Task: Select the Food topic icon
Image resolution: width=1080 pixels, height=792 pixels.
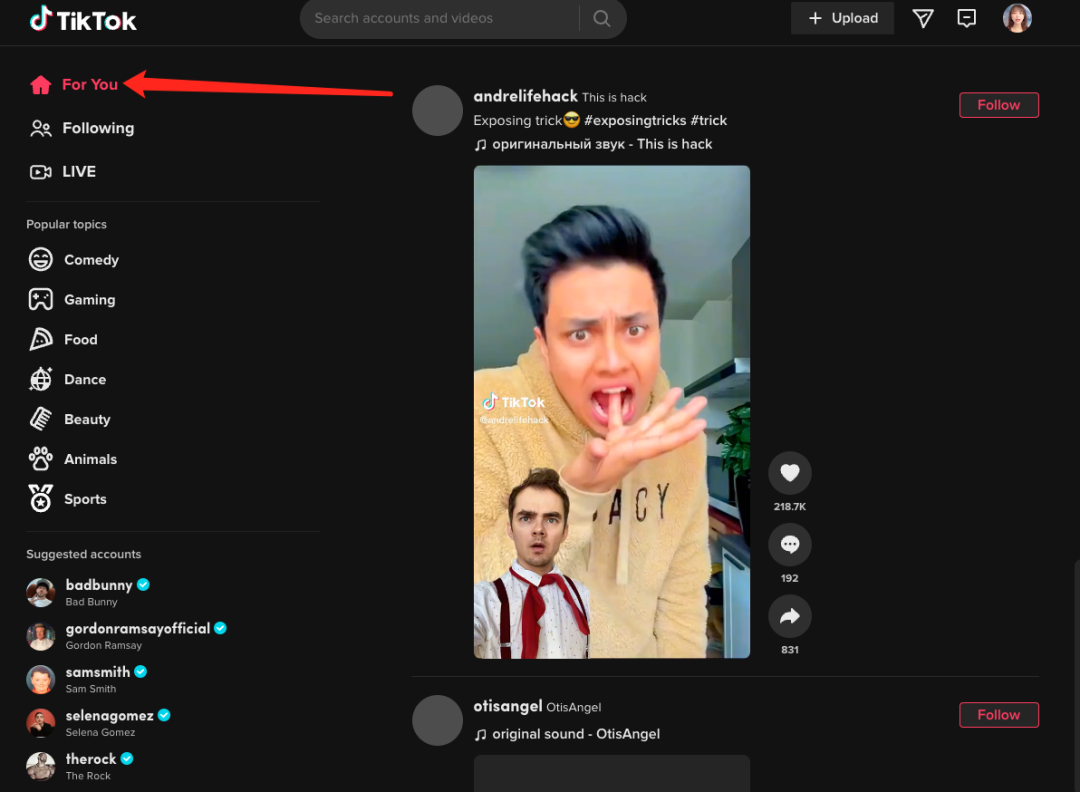Action: tap(40, 339)
